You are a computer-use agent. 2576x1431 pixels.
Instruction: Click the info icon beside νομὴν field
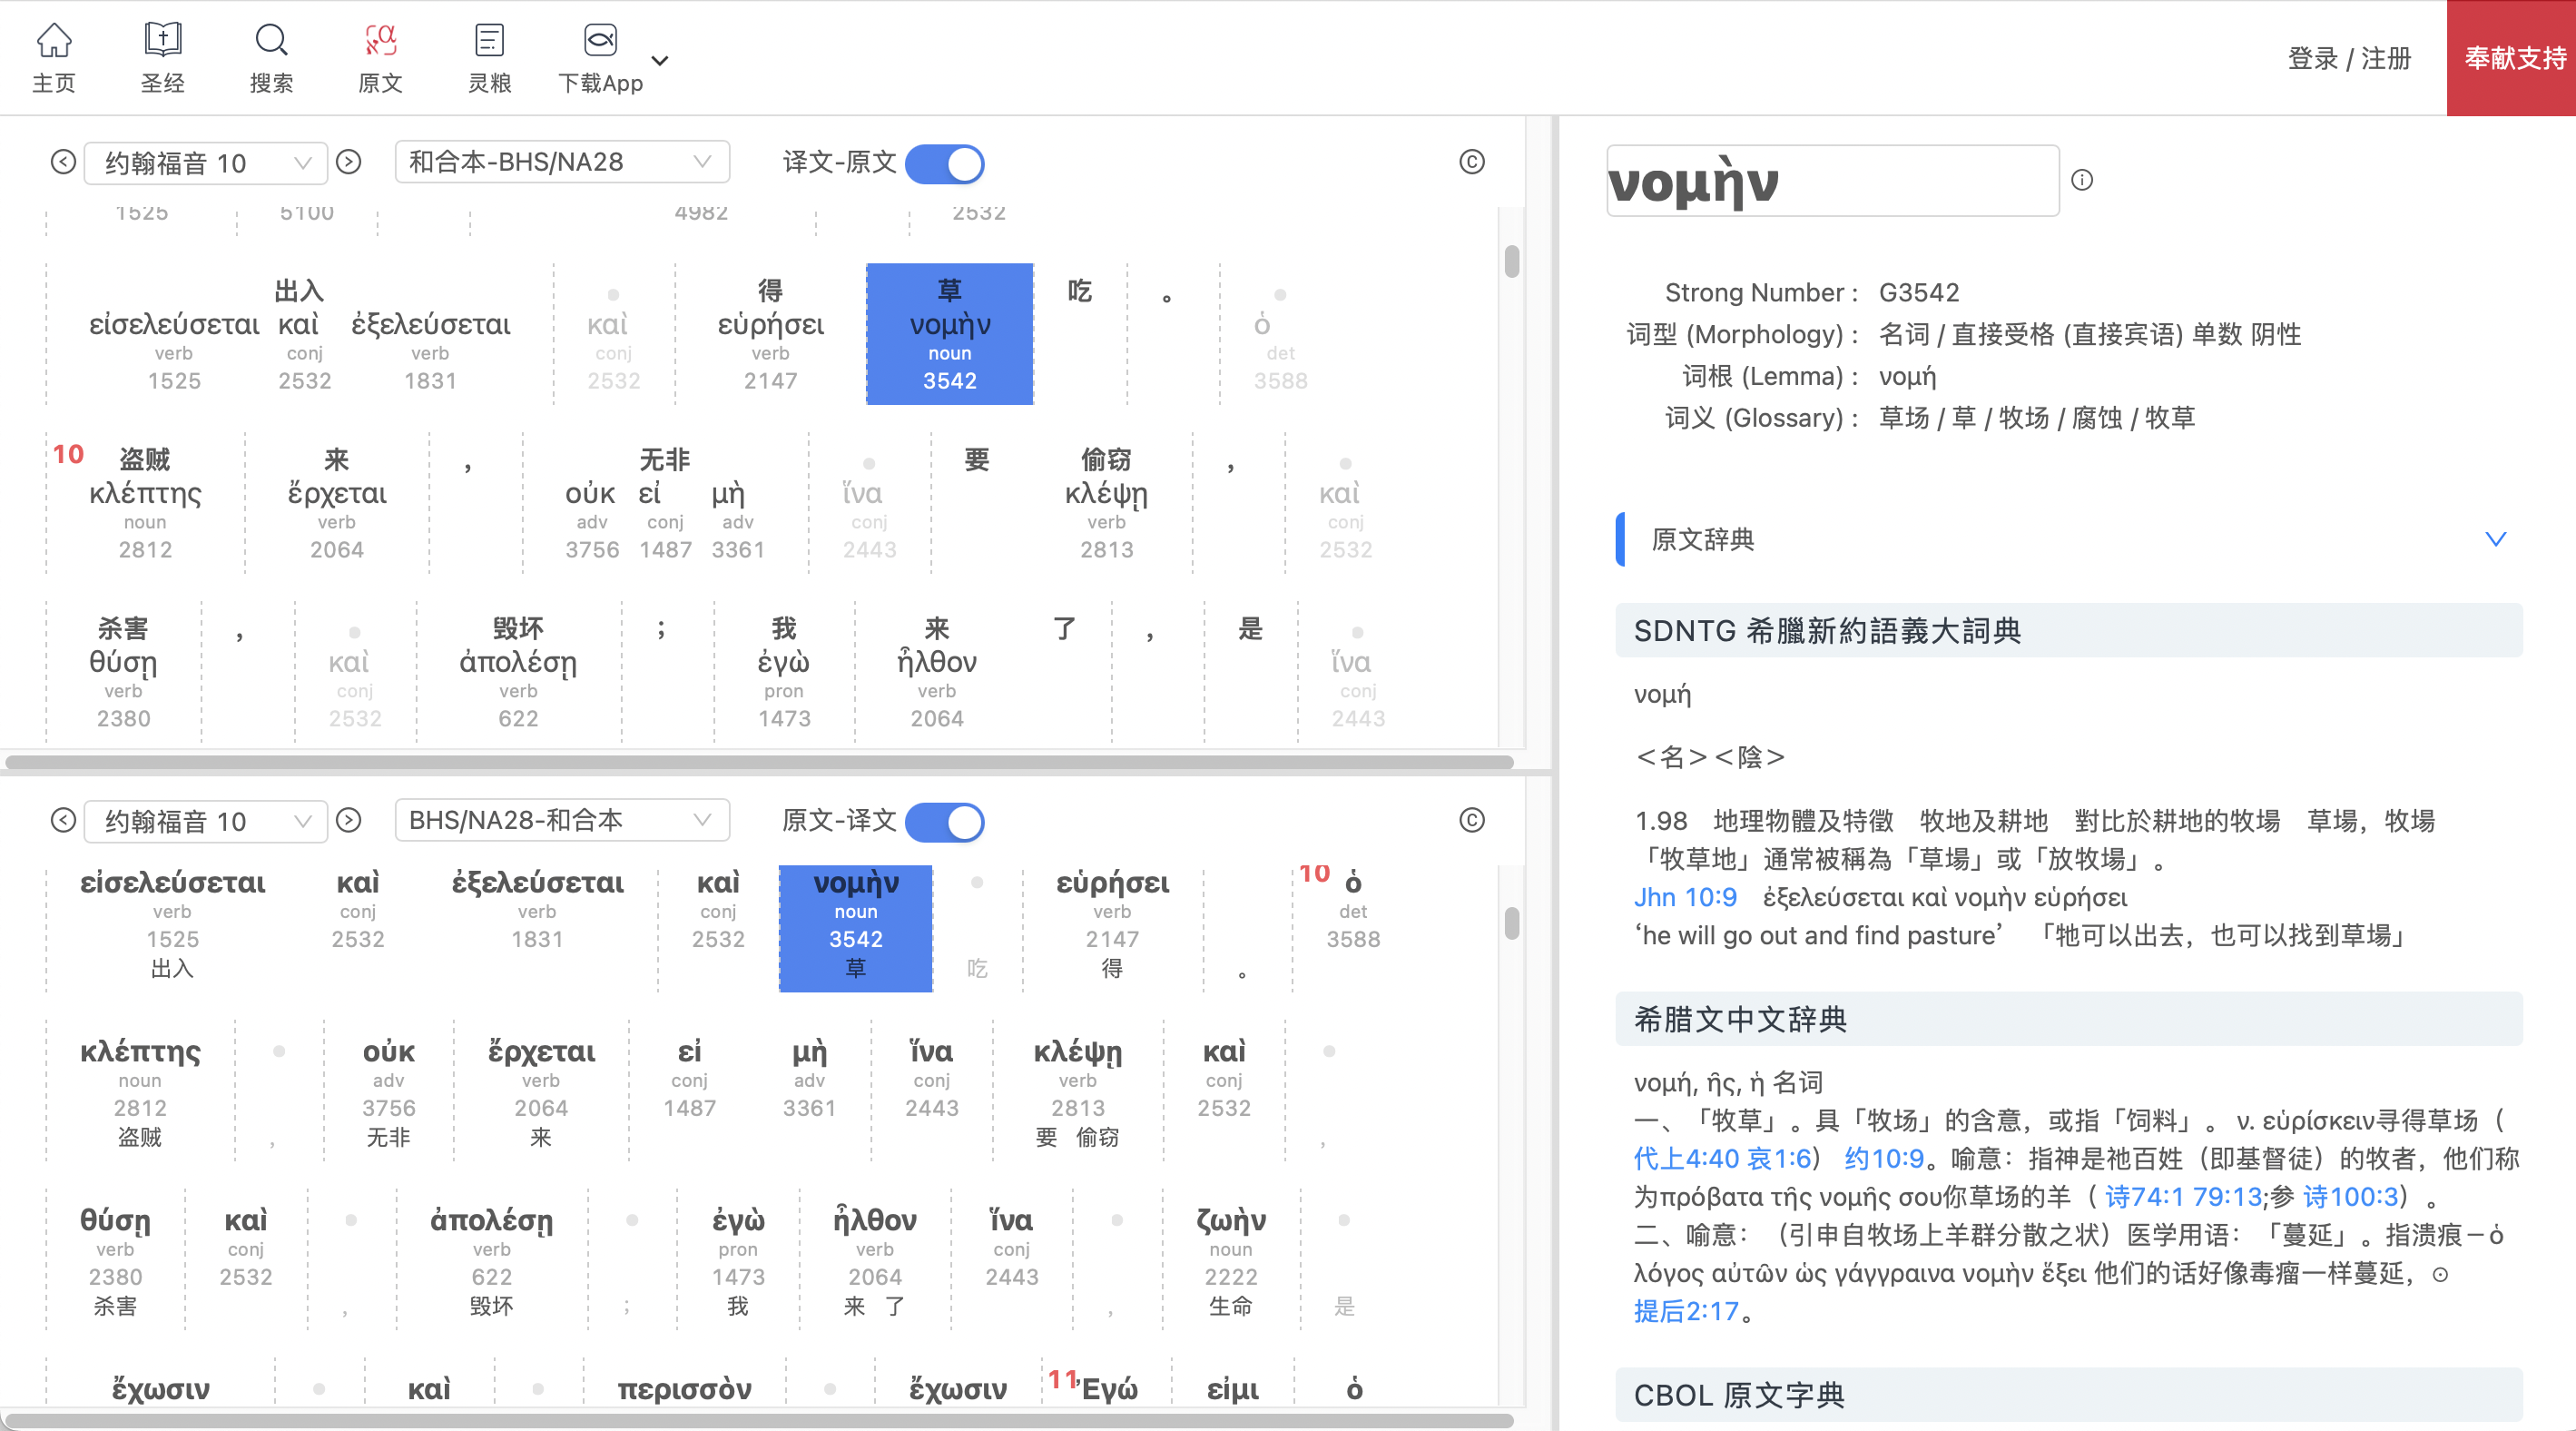[2082, 180]
